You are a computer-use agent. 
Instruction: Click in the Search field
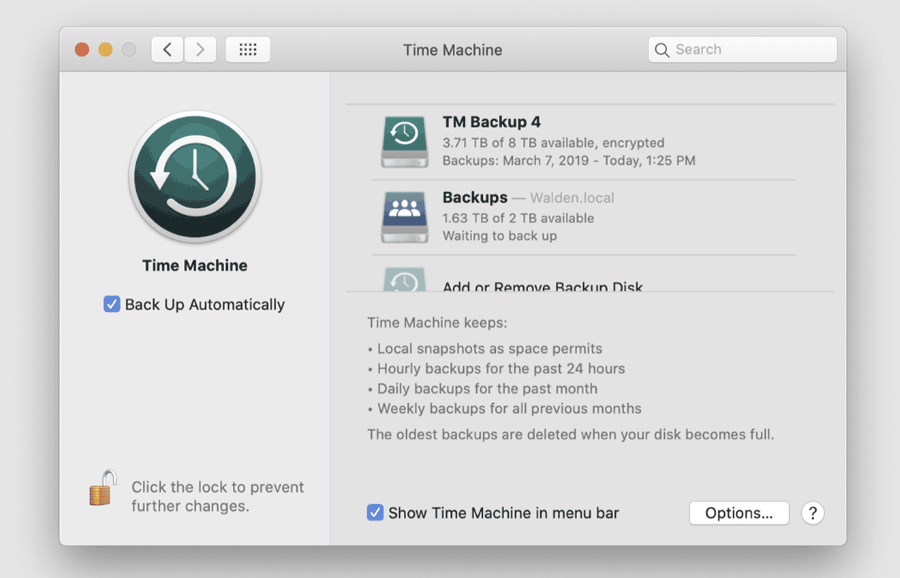(x=743, y=49)
